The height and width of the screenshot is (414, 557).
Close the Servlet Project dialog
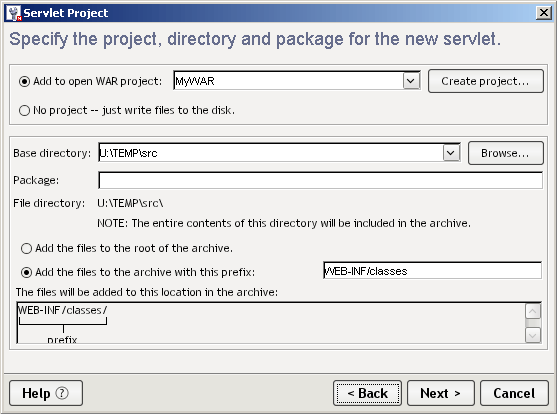[544, 13]
